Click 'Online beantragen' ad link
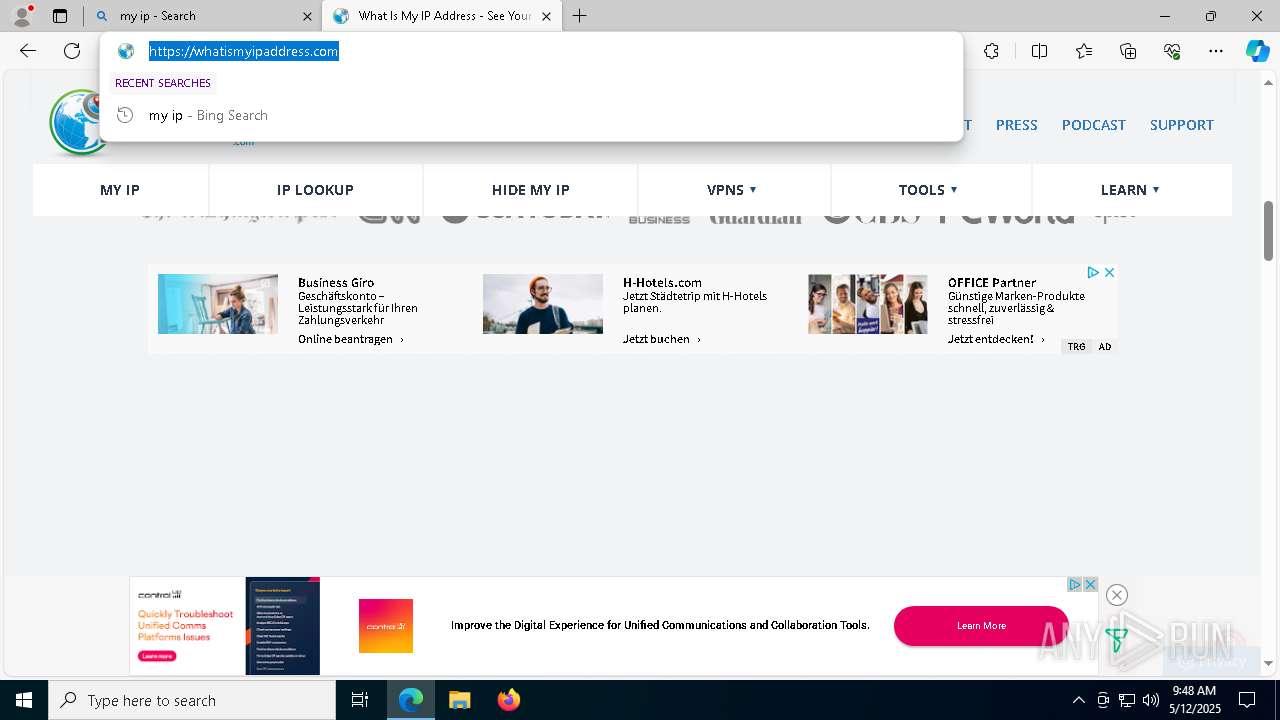 click(351, 339)
